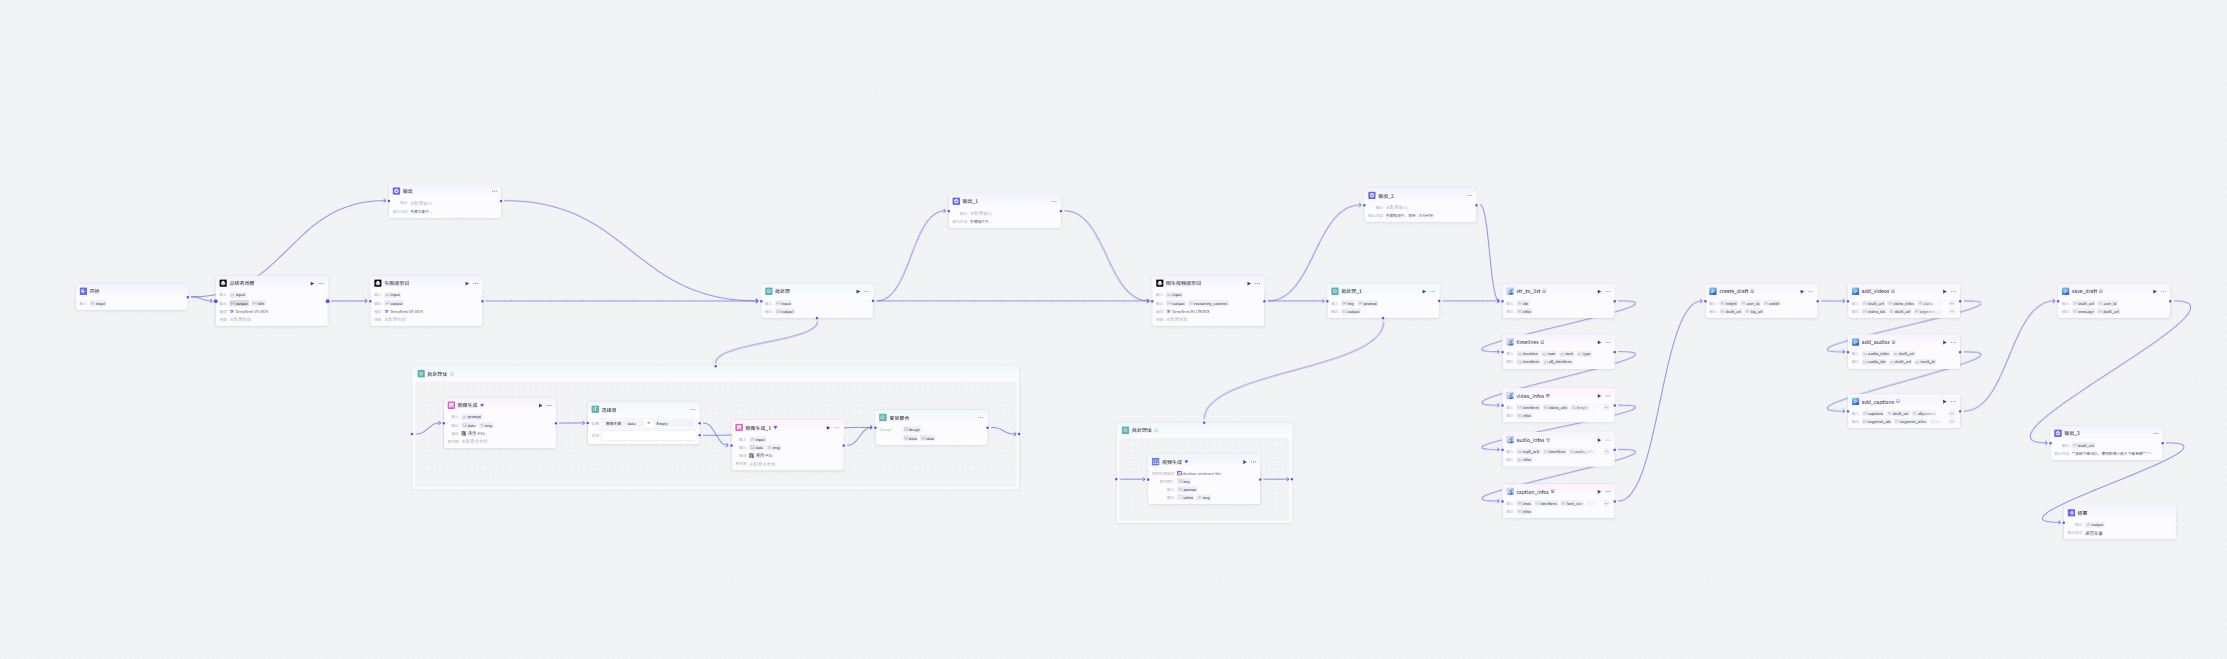Open the three-dot menu on 输出_2 node
Screen dimensions: 2227x659
(1469, 196)
